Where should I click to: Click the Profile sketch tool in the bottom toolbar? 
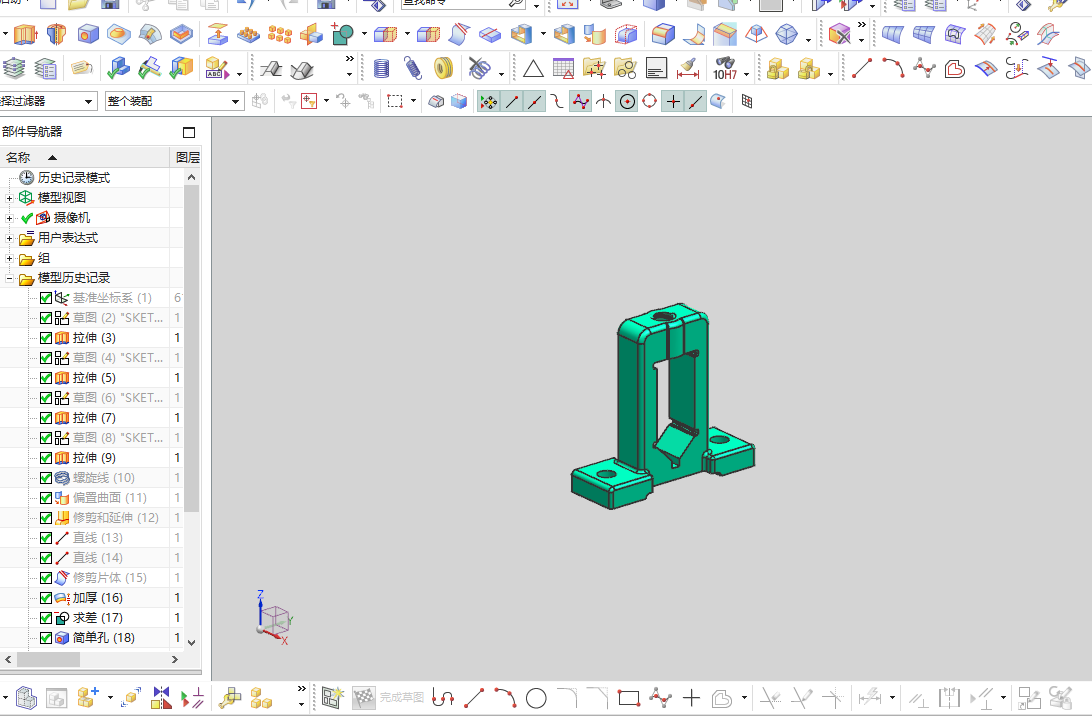click(x=443, y=698)
